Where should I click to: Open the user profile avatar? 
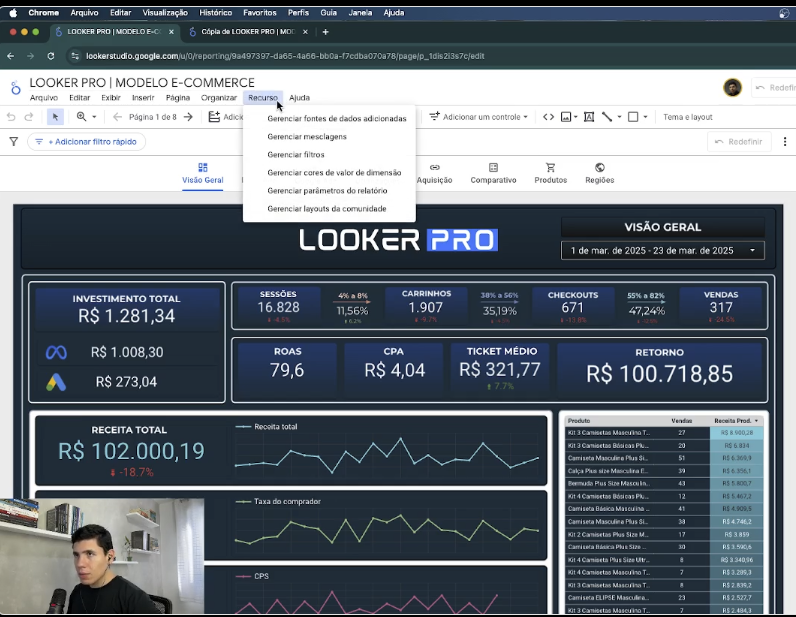click(x=732, y=88)
